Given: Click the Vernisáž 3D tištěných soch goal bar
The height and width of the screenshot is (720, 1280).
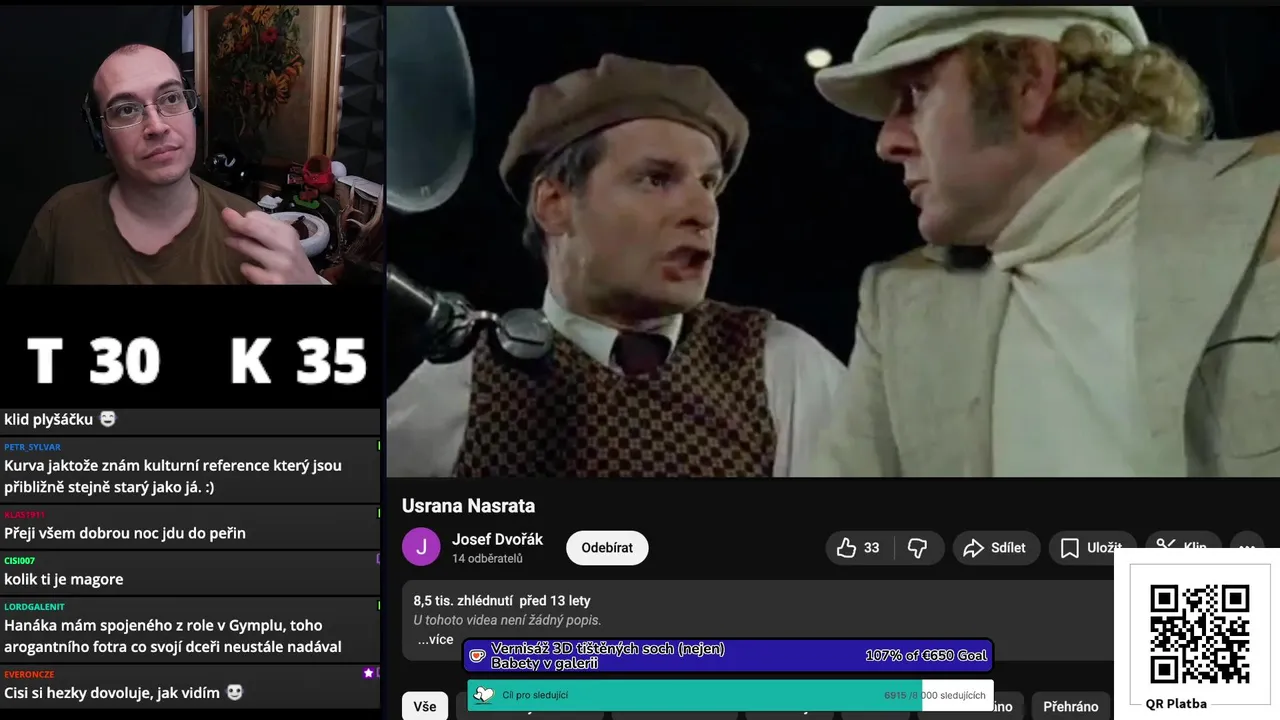Looking at the screenshot, I should point(728,656).
